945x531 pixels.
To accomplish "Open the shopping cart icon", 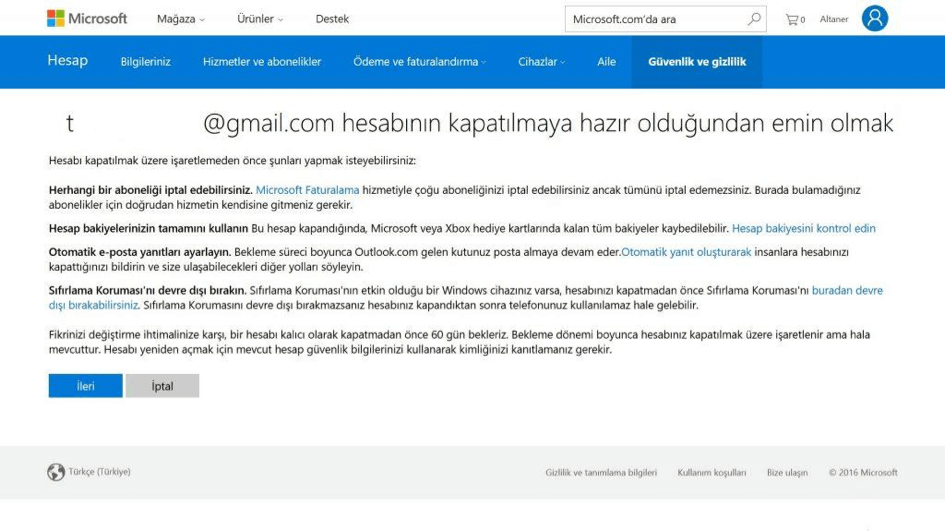I will [x=794, y=19].
